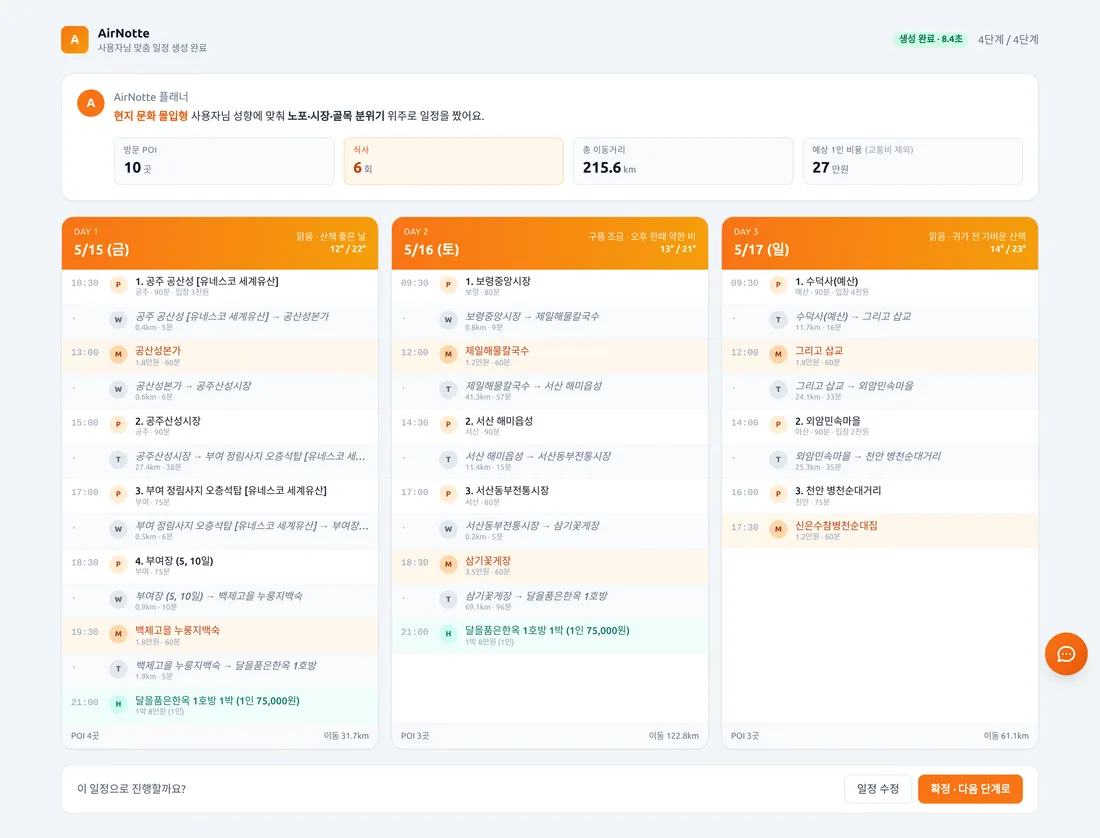Click P icon beside 외암민속마을

click(x=778, y=424)
